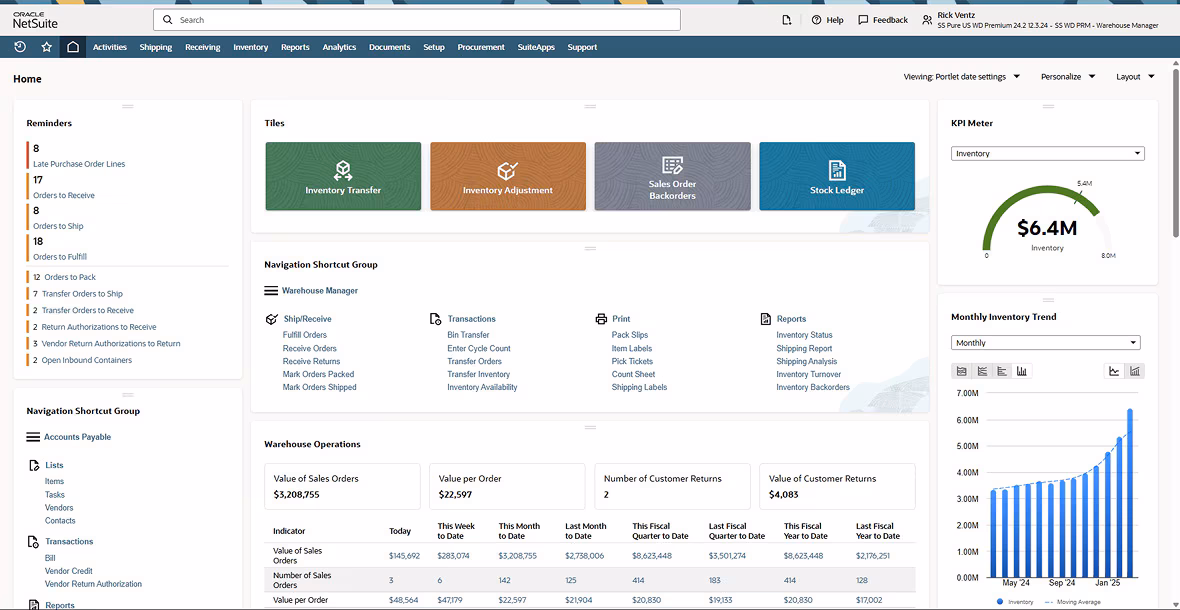Toggle the line chart view button

(x=1114, y=371)
